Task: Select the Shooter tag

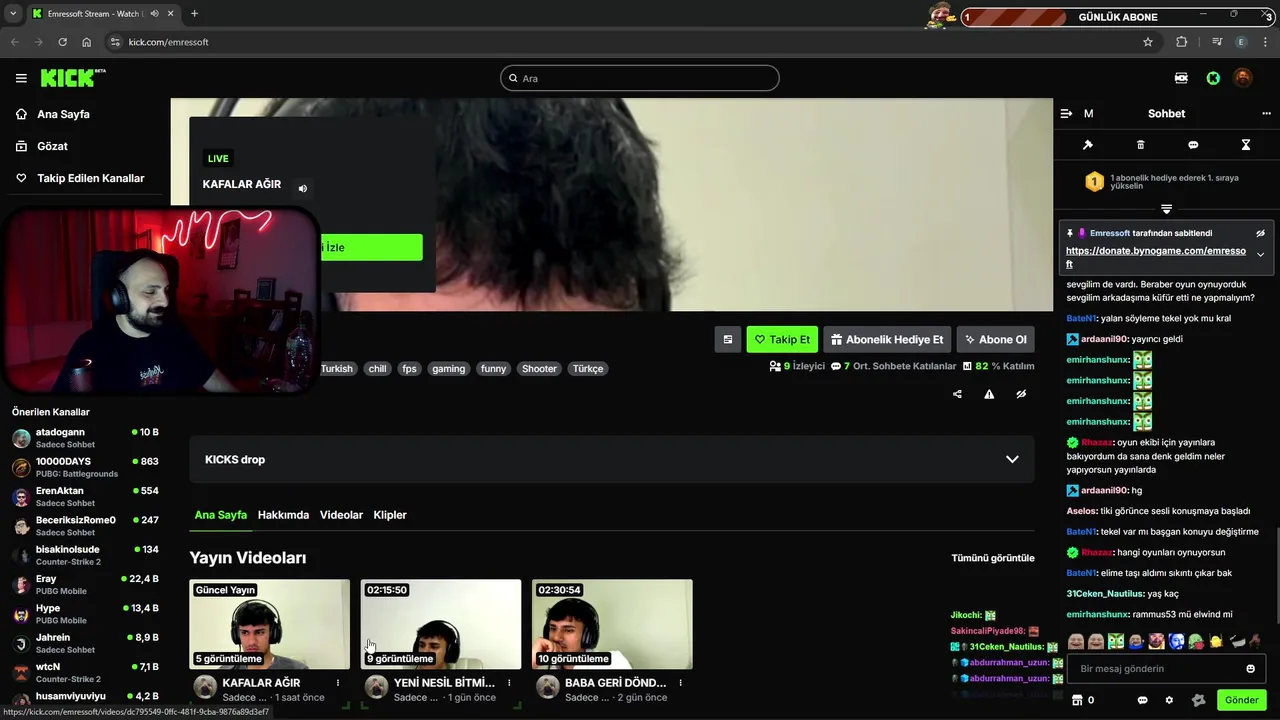Action: [539, 369]
